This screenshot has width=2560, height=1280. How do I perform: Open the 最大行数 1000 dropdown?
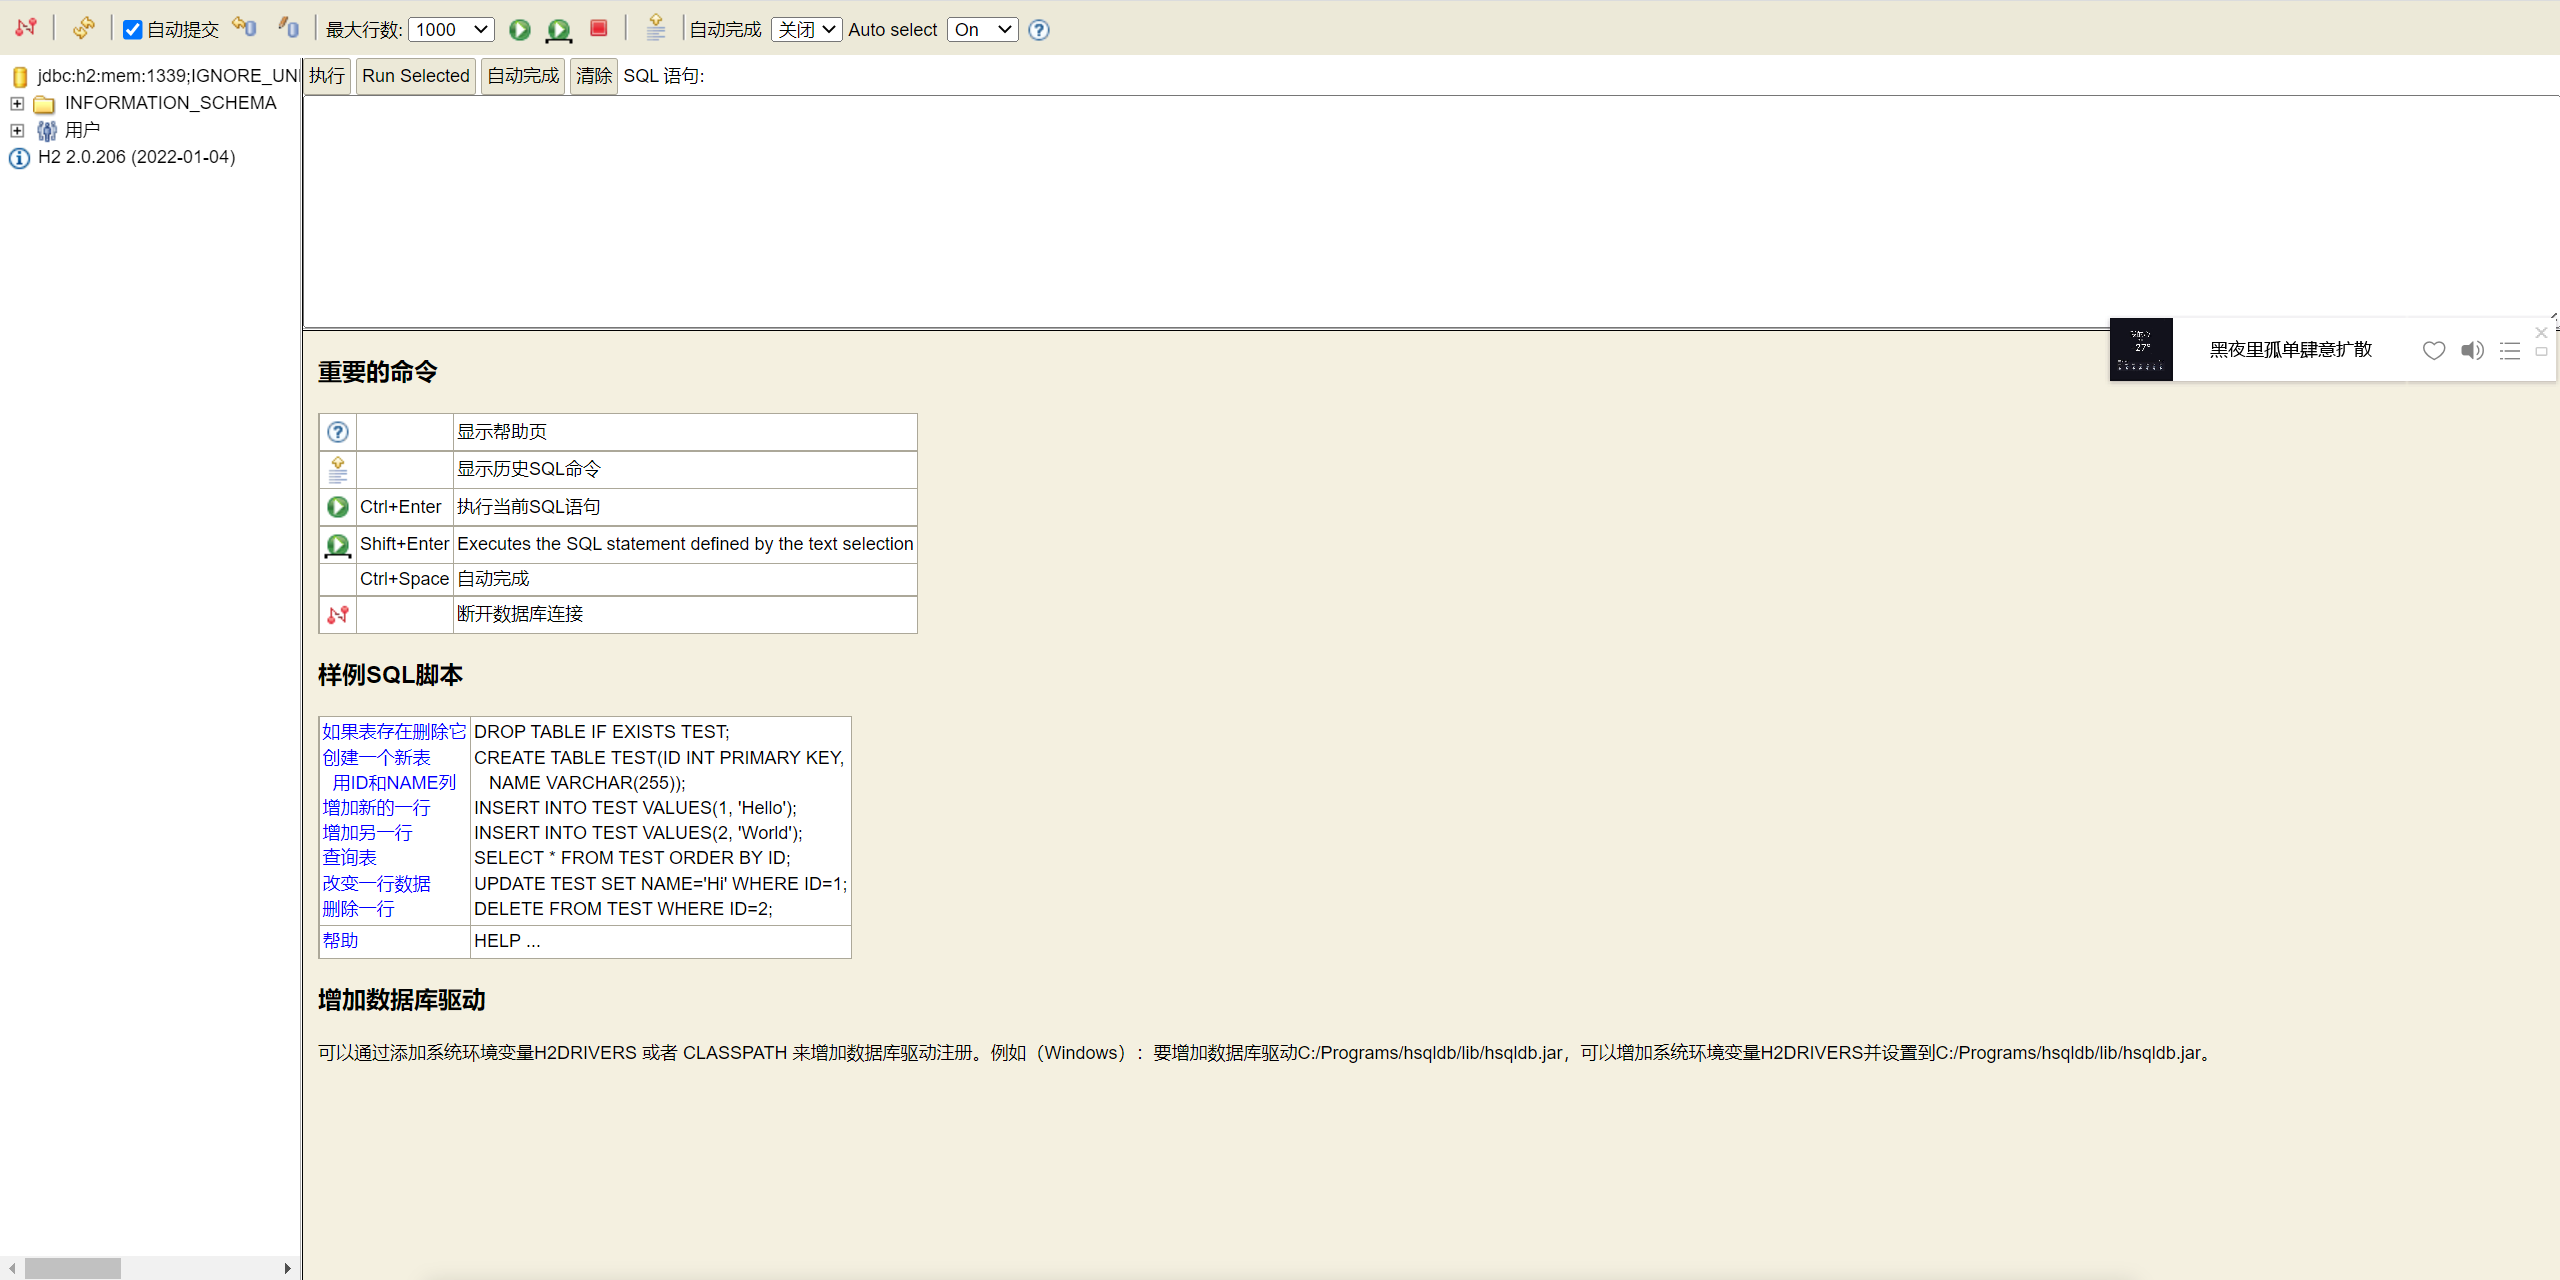[x=452, y=30]
